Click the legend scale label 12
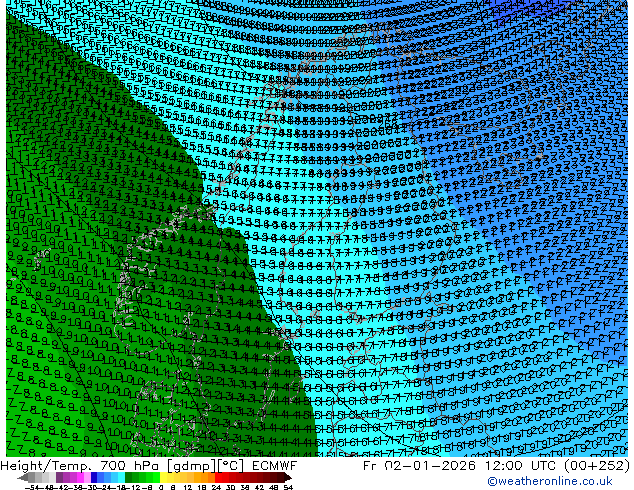This screenshot has height=490, width=634. pos(188,488)
